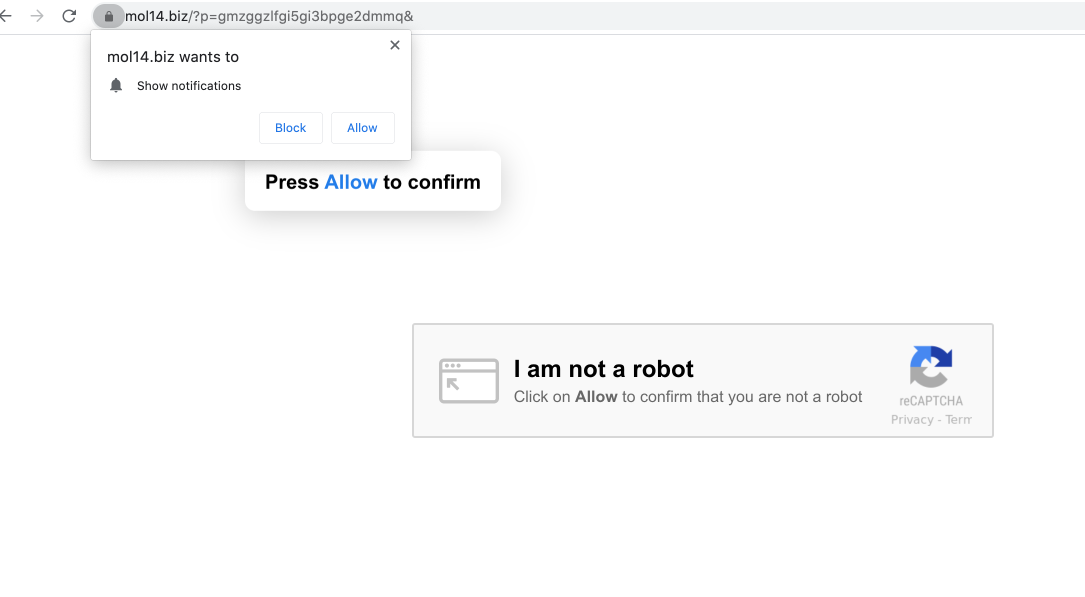The image size is (1085, 597).
Task: Click the blue Allow word in the tooltip
Action: click(x=351, y=182)
